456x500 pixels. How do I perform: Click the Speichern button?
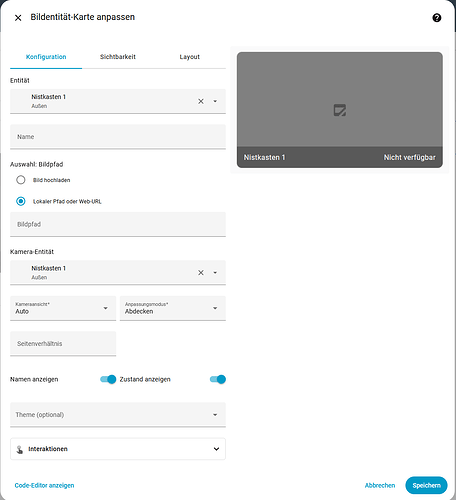tap(426, 485)
